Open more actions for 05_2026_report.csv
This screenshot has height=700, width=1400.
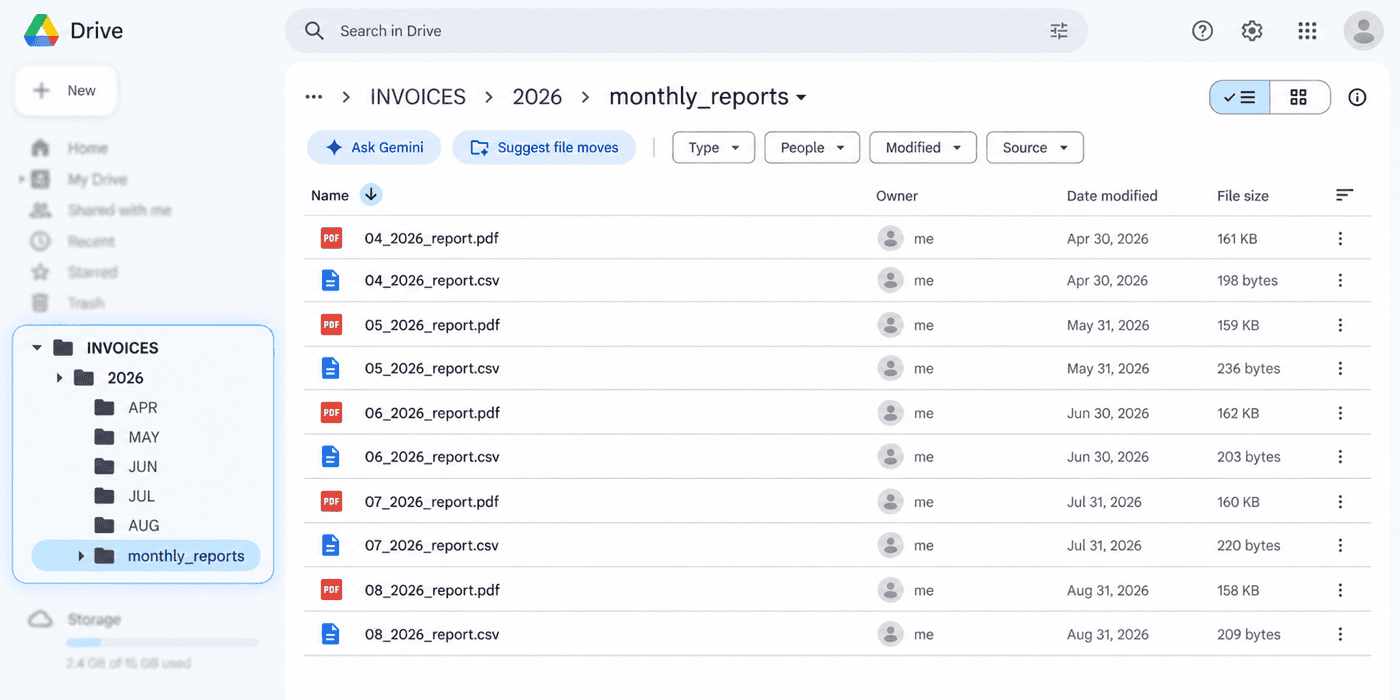coord(1340,369)
